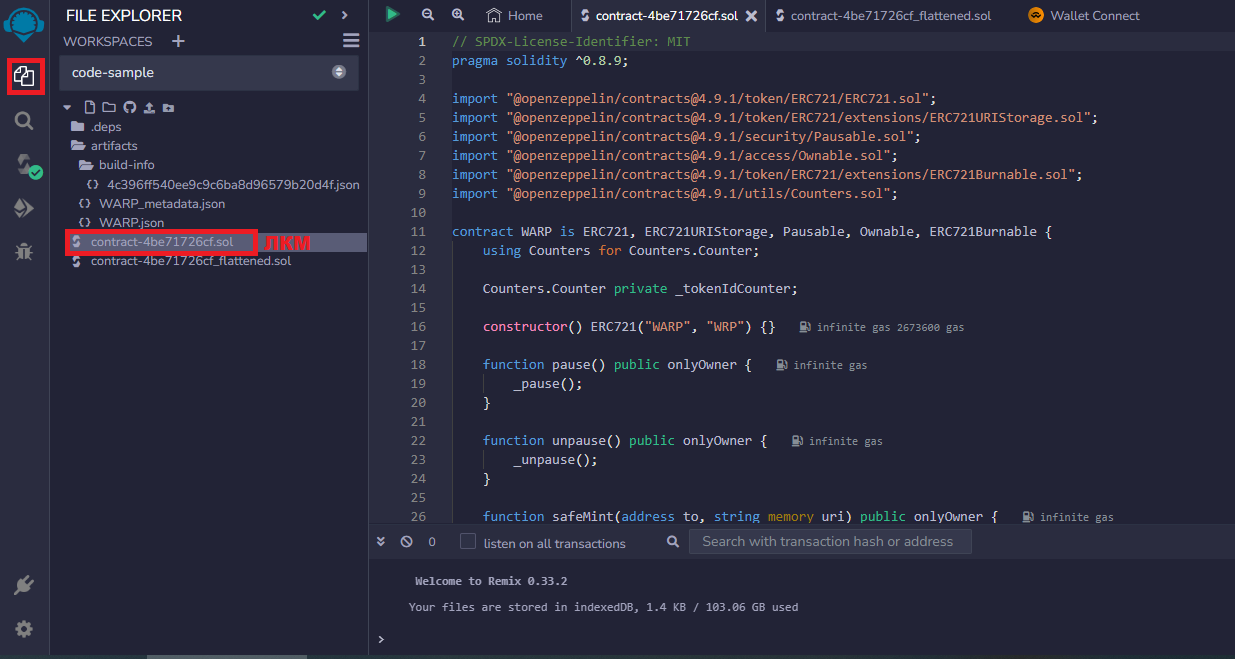Open the Debugger bug icon
The image size is (1235, 659).
coord(24,251)
